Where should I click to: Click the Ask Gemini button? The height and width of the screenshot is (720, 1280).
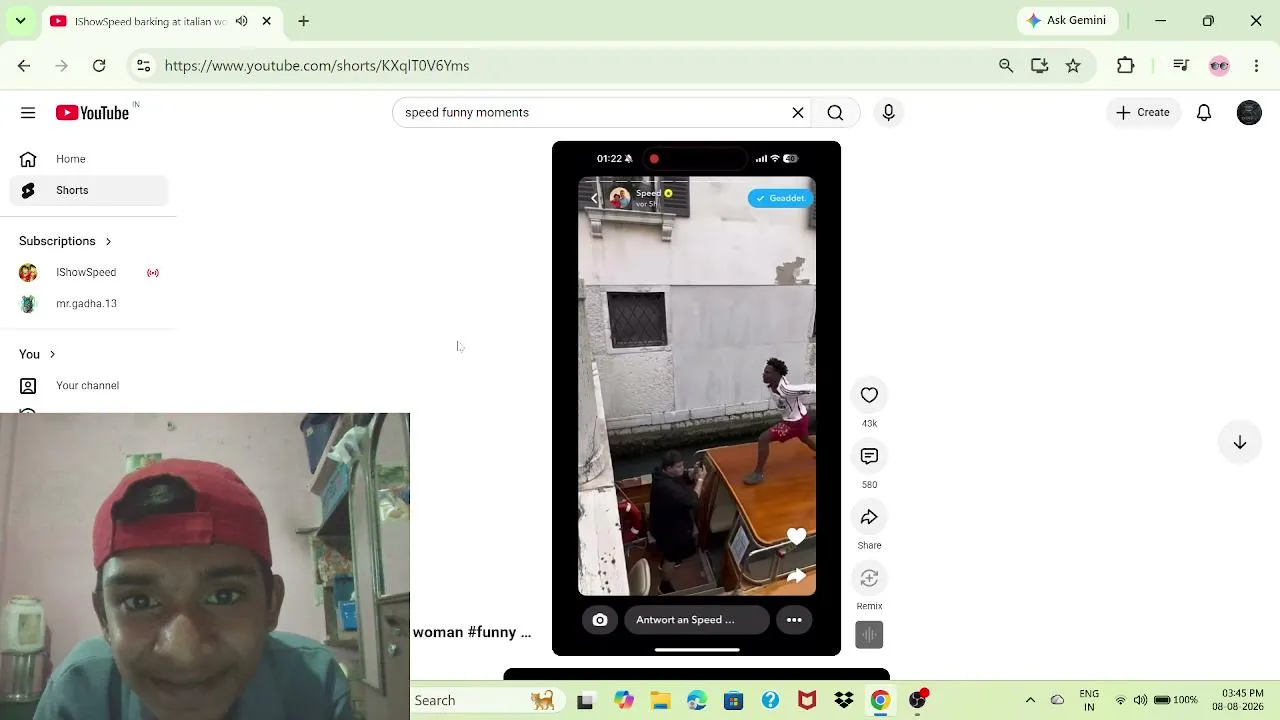[x=1067, y=20]
